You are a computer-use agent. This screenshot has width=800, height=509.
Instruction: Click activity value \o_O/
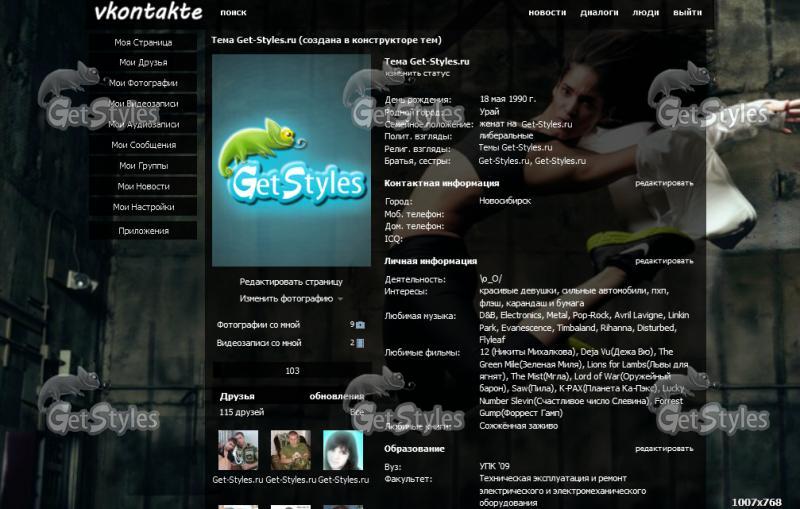tap(491, 279)
